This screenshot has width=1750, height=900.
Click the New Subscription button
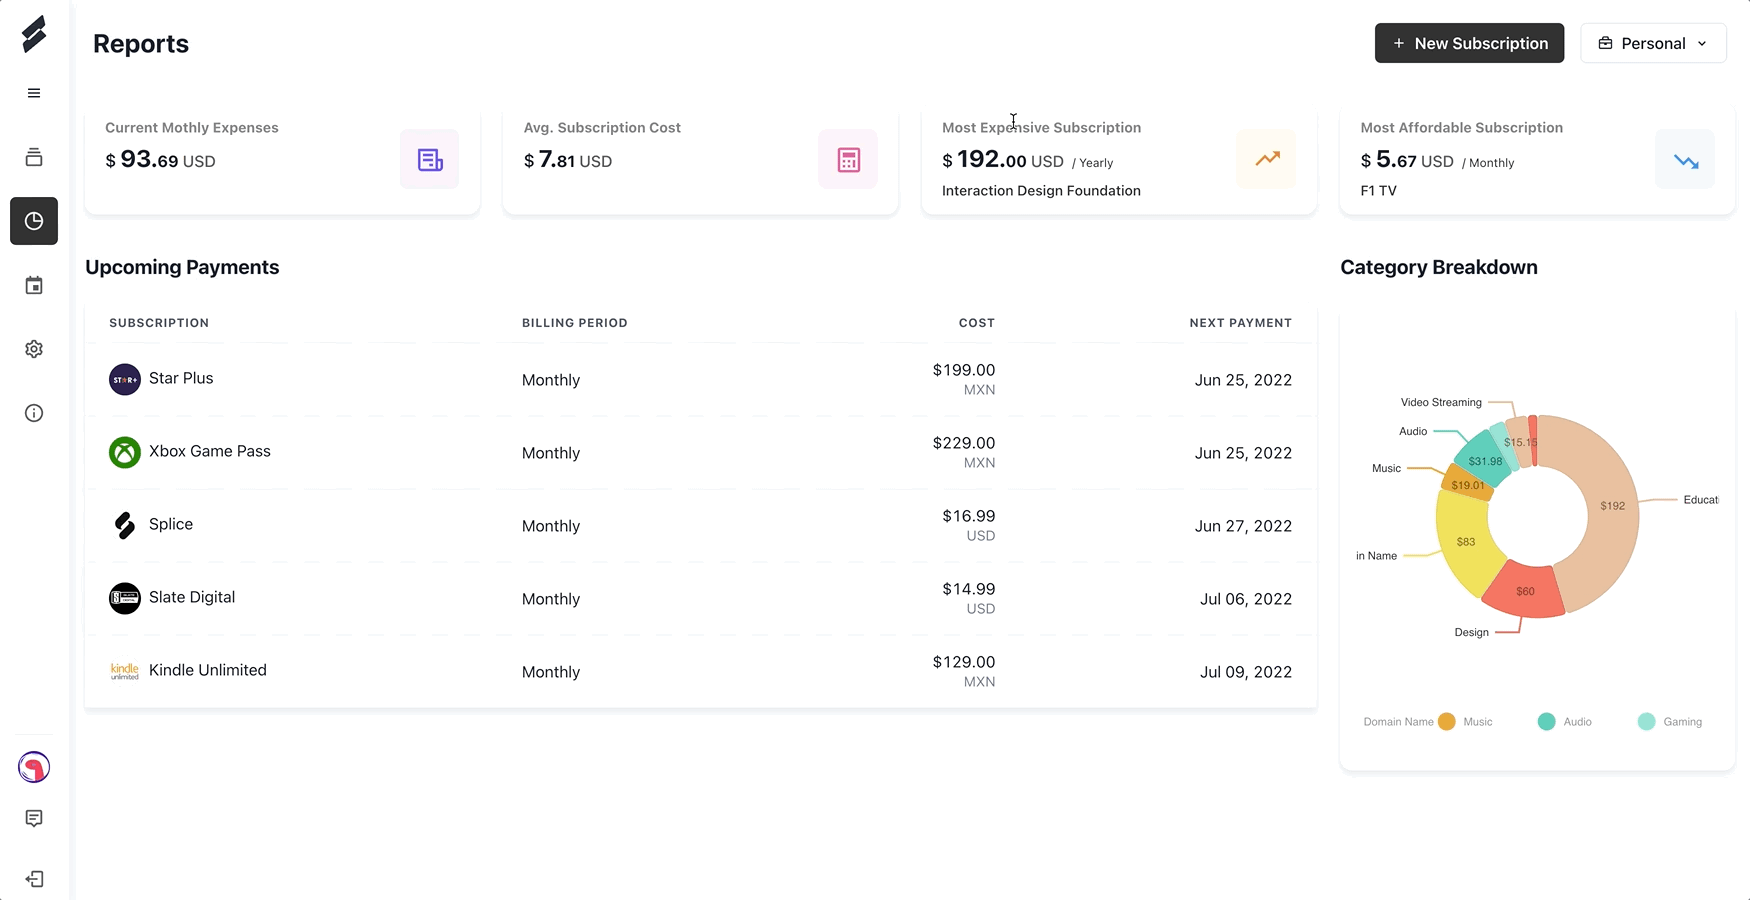coord(1468,43)
